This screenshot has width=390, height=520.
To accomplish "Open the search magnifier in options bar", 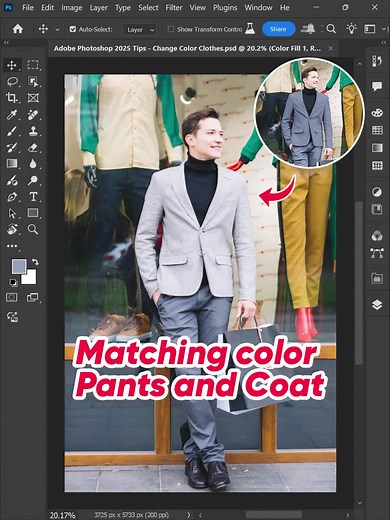I will [331, 29].
